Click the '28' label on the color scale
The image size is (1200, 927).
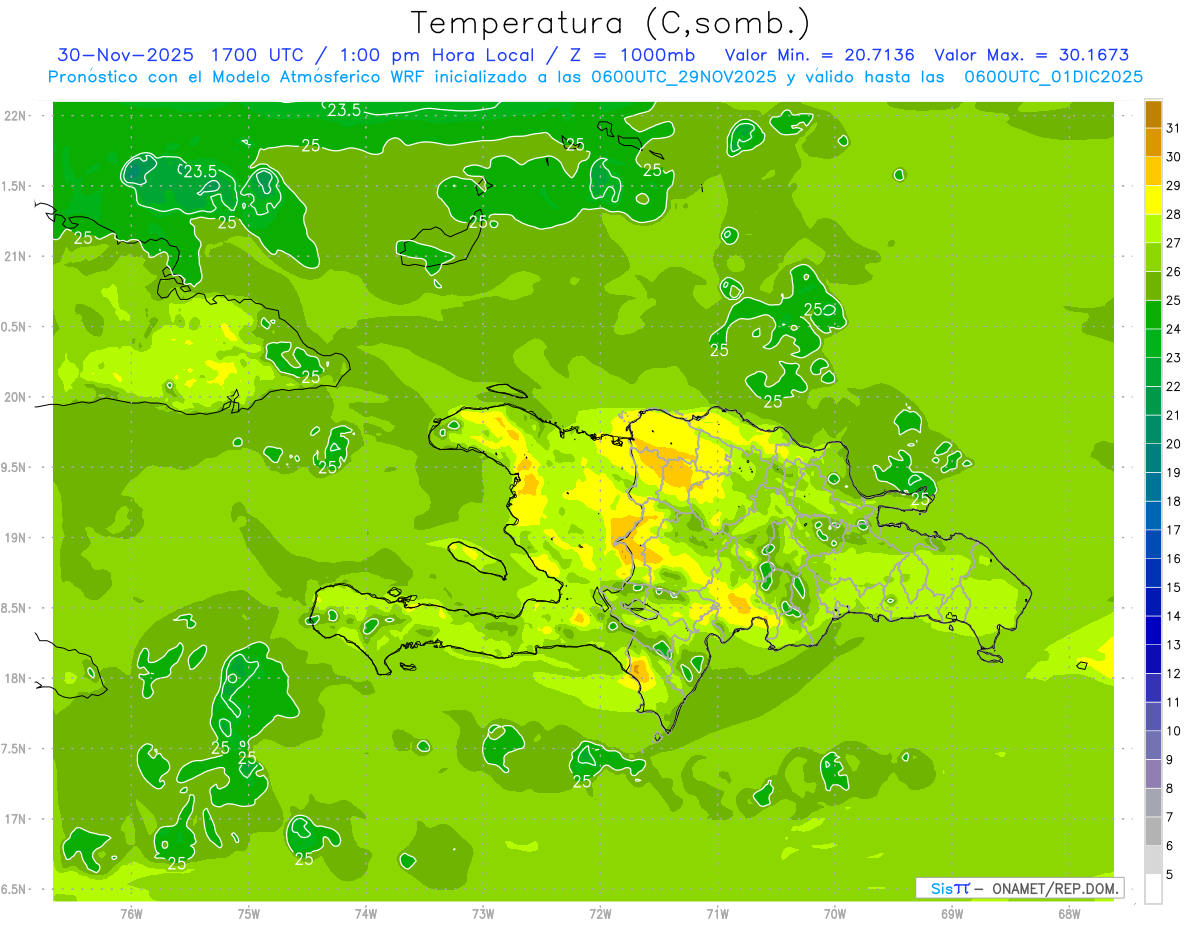coord(1174,214)
